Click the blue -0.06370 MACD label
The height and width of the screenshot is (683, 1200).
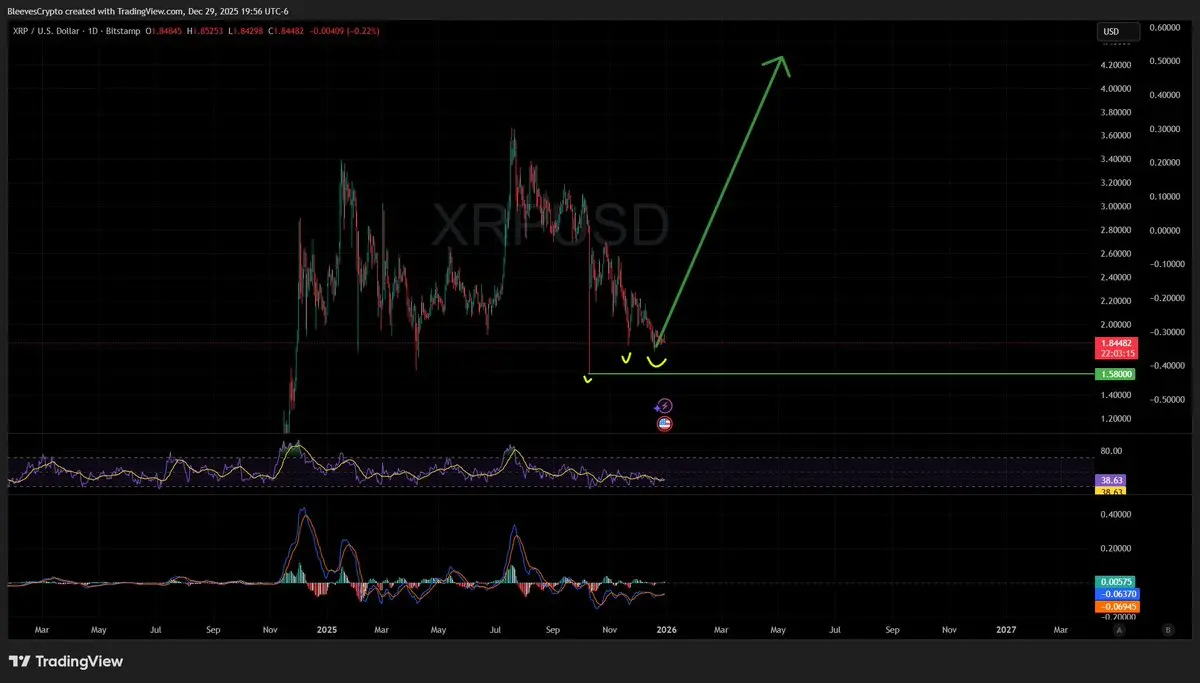(x=1118, y=594)
